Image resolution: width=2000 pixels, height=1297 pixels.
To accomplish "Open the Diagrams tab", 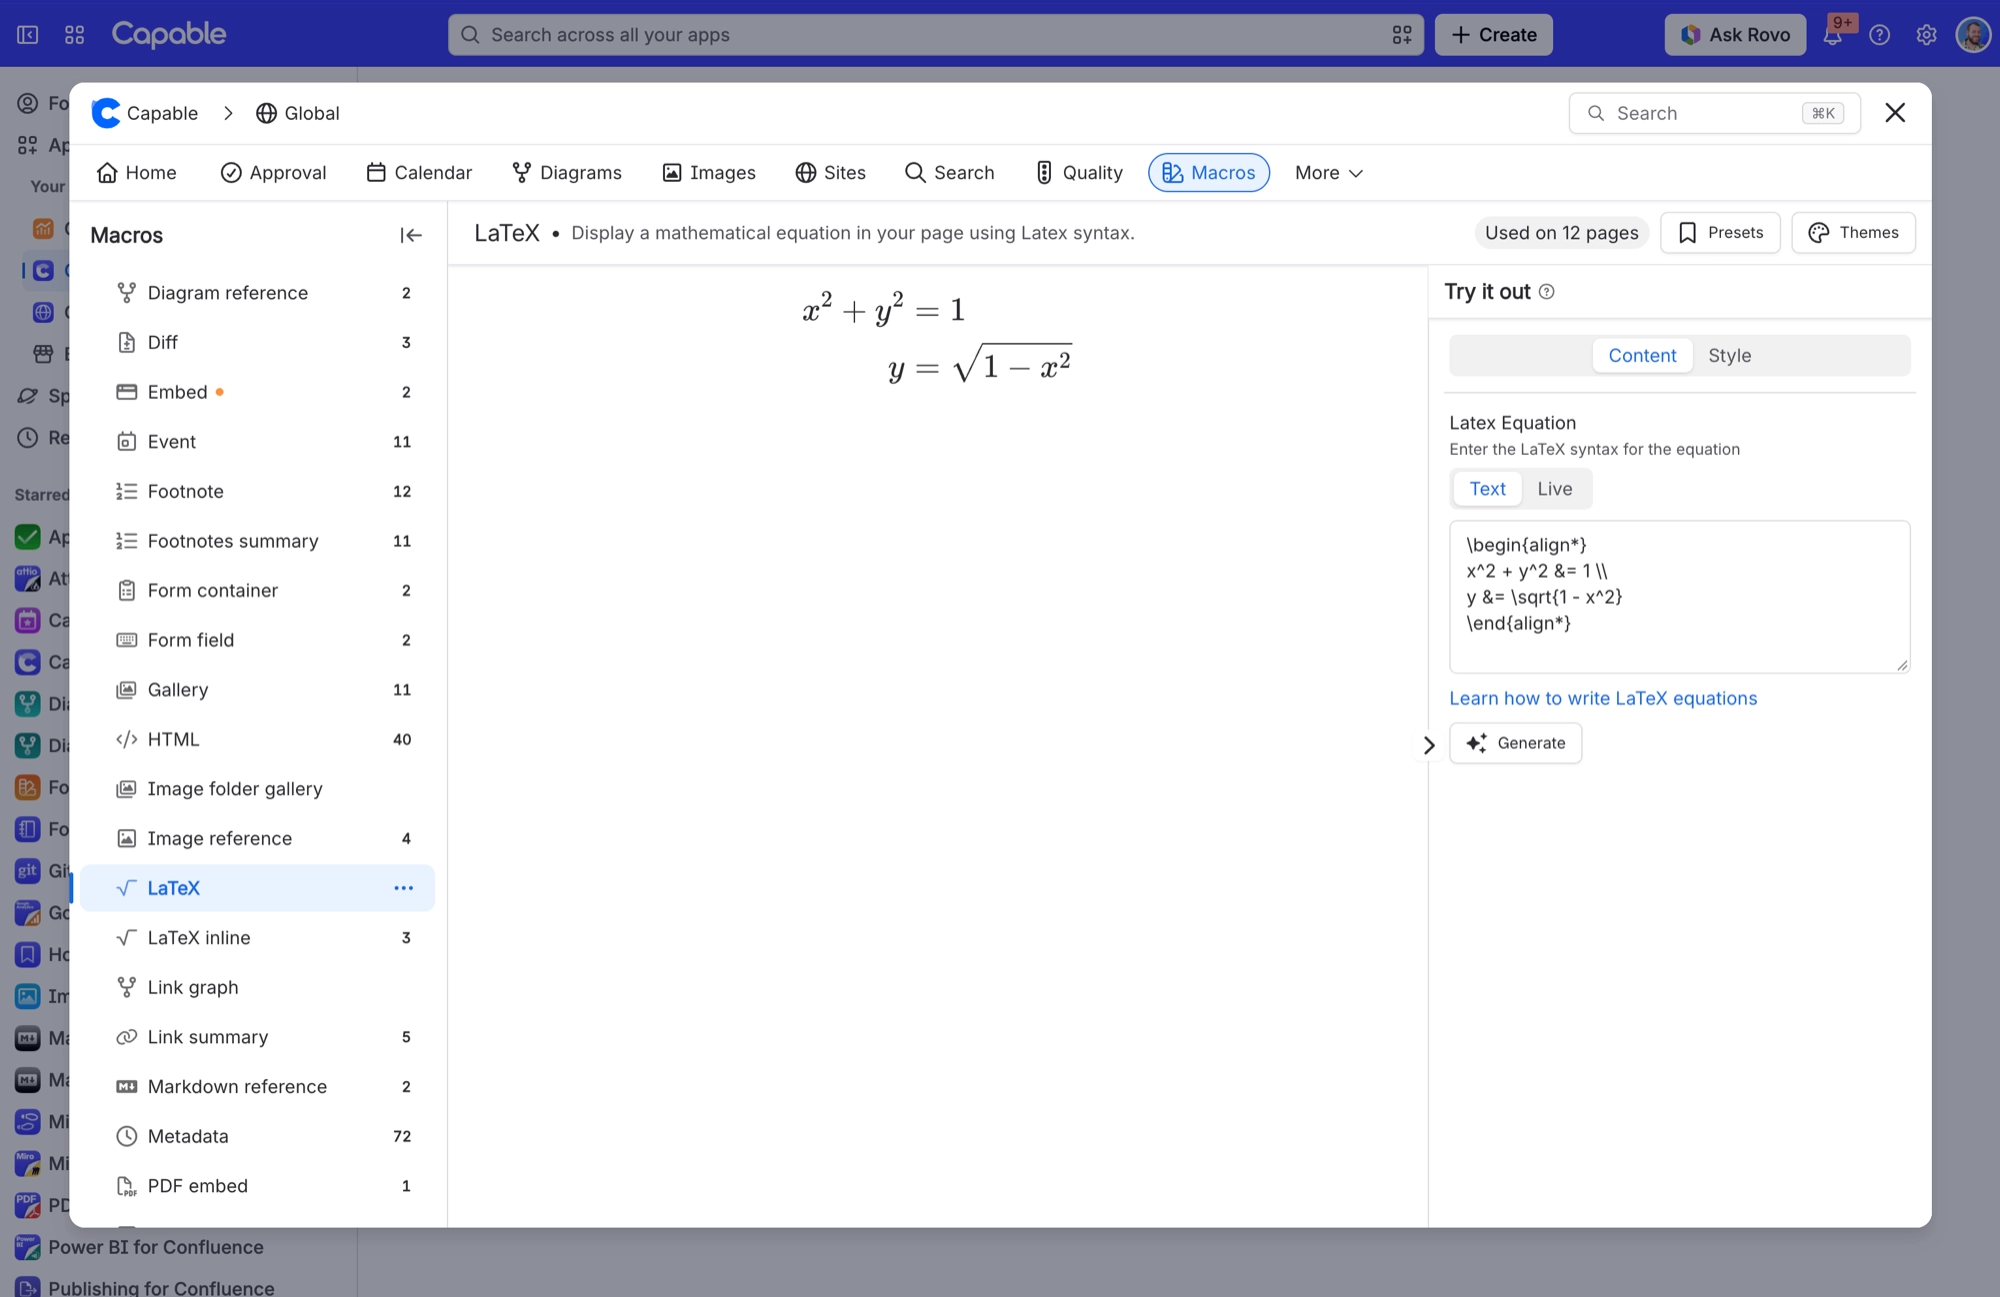I will pos(567,173).
